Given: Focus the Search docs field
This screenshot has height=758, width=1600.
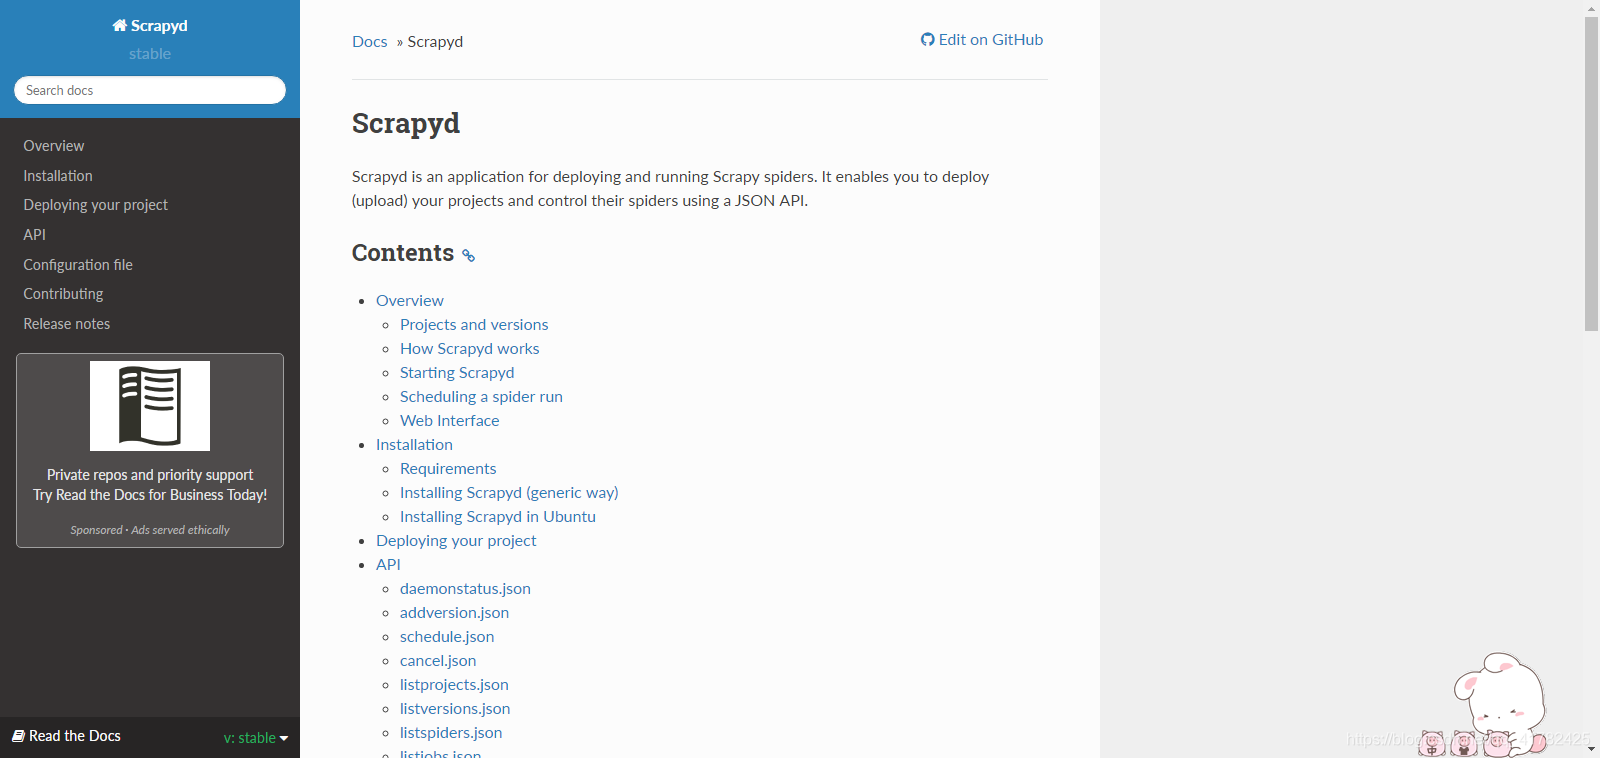Looking at the screenshot, I should 150,90.
